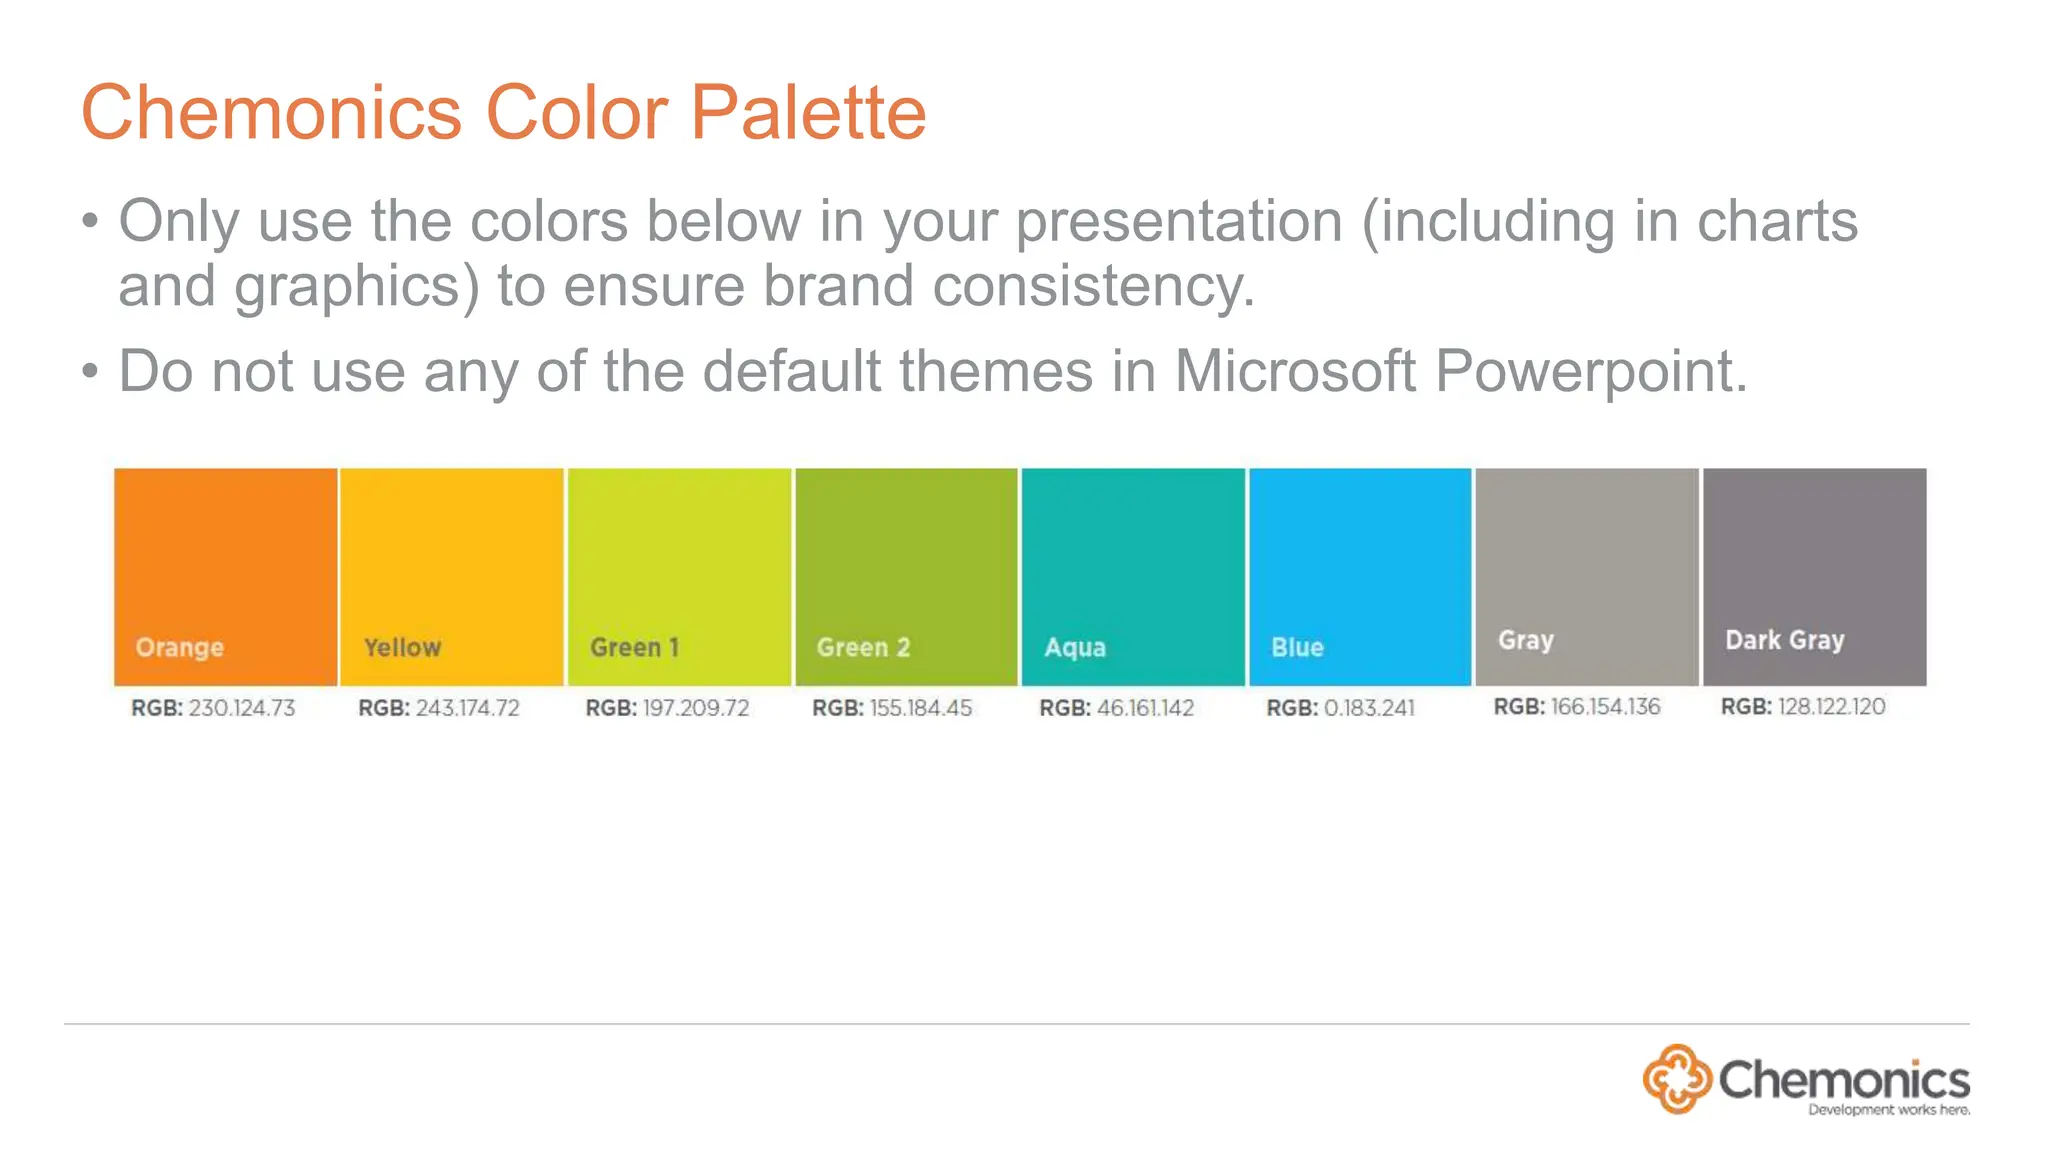
Task: Choose the Green 2 color swatch
Action: coord(906,577)
